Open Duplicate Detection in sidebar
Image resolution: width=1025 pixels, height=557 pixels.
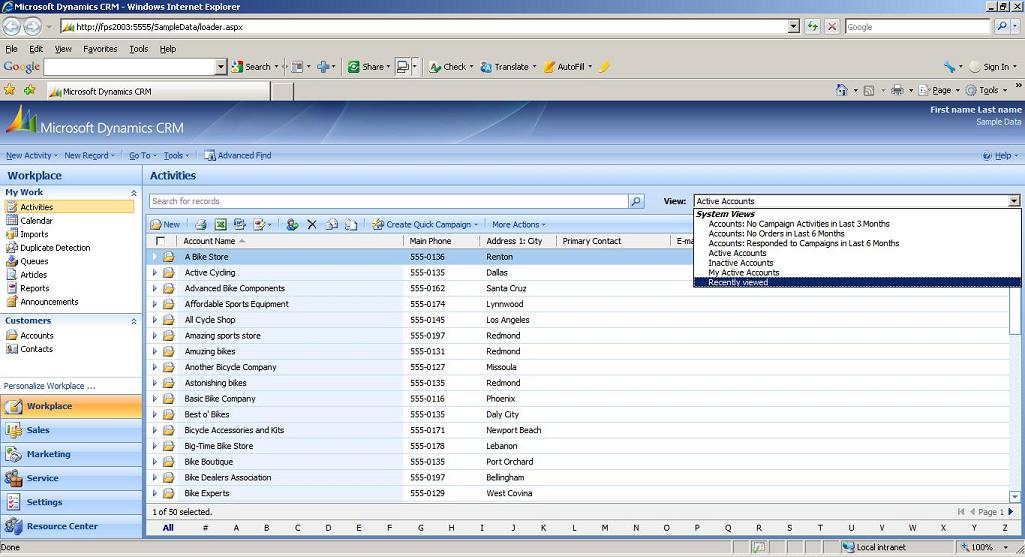pyautogui.click(x=55, y=248)
